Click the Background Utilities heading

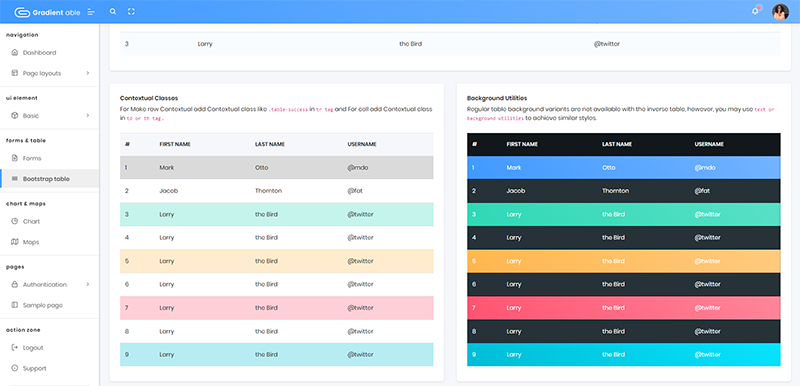(x=497, y=98)
